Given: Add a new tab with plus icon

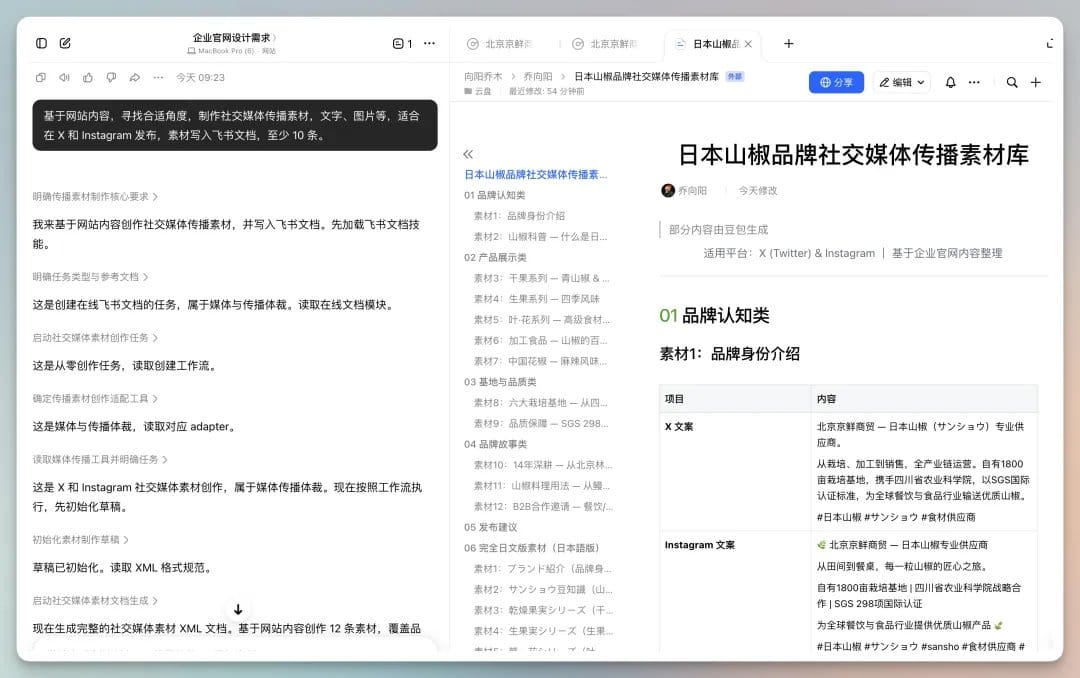Looking at the screenshot, I should point(789,43).
